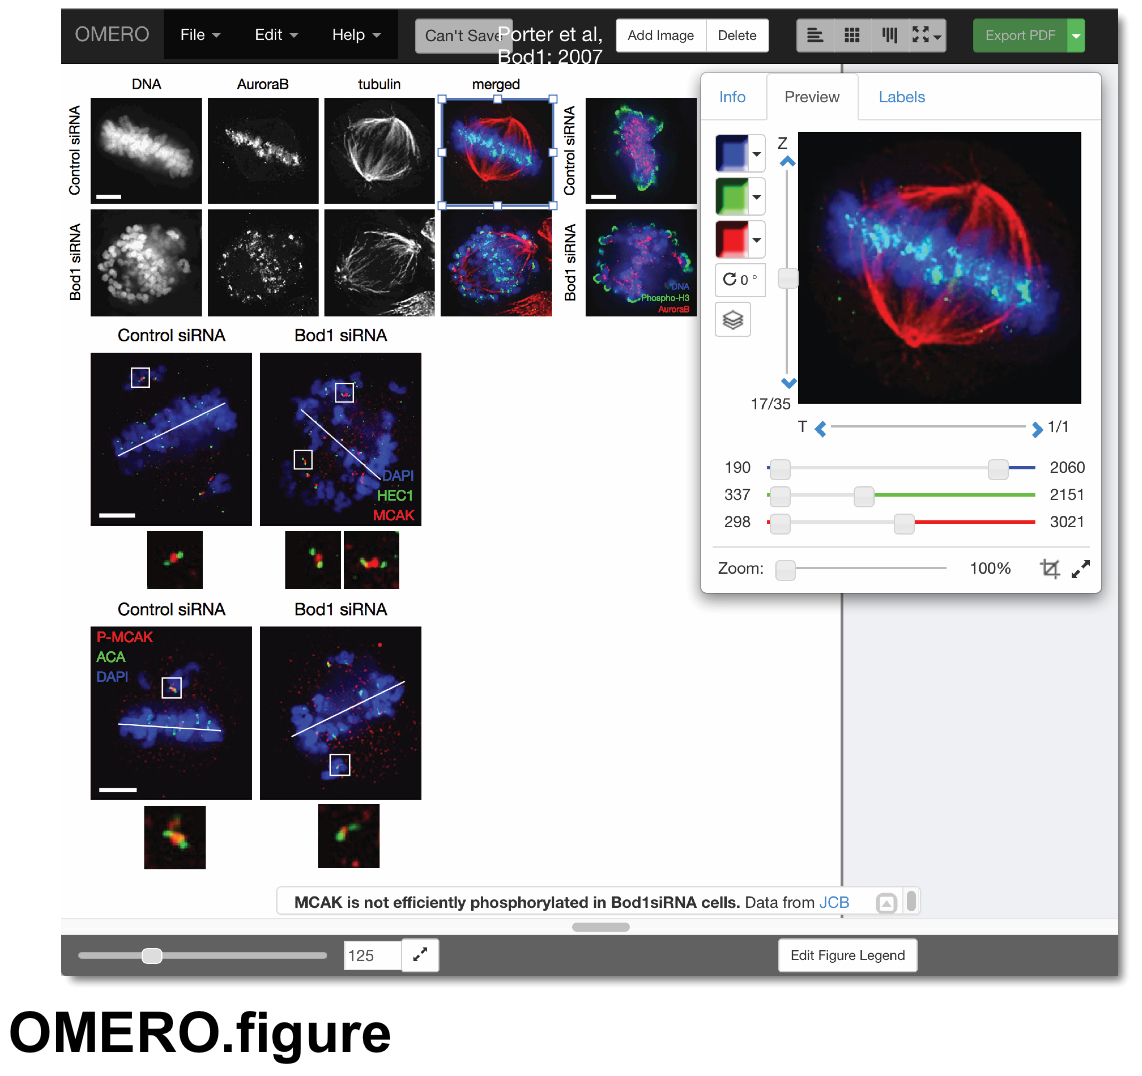This screenshot has height=1076, width=1142.
Task: Toggle the blue channel button
Action: click(x=732, y=153)
